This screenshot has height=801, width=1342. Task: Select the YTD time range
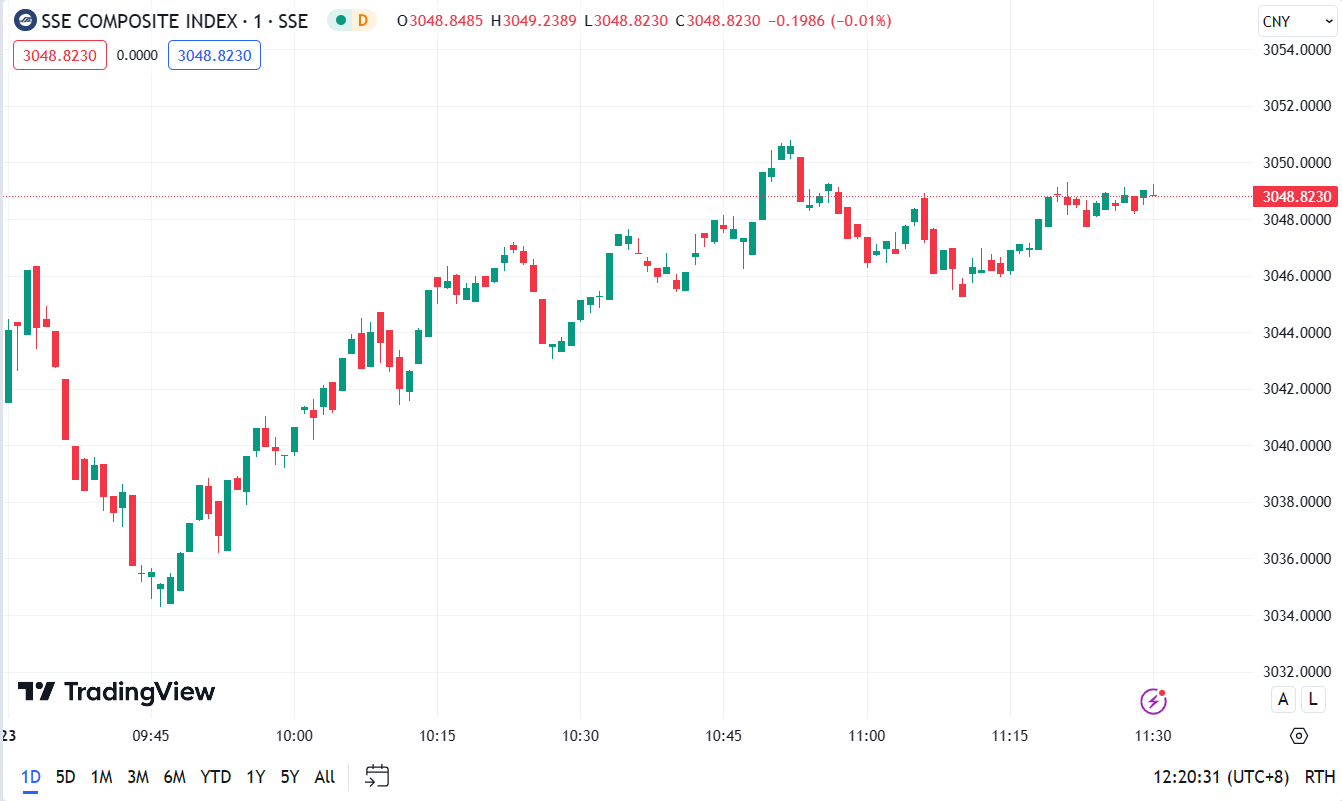click(215, 777)
